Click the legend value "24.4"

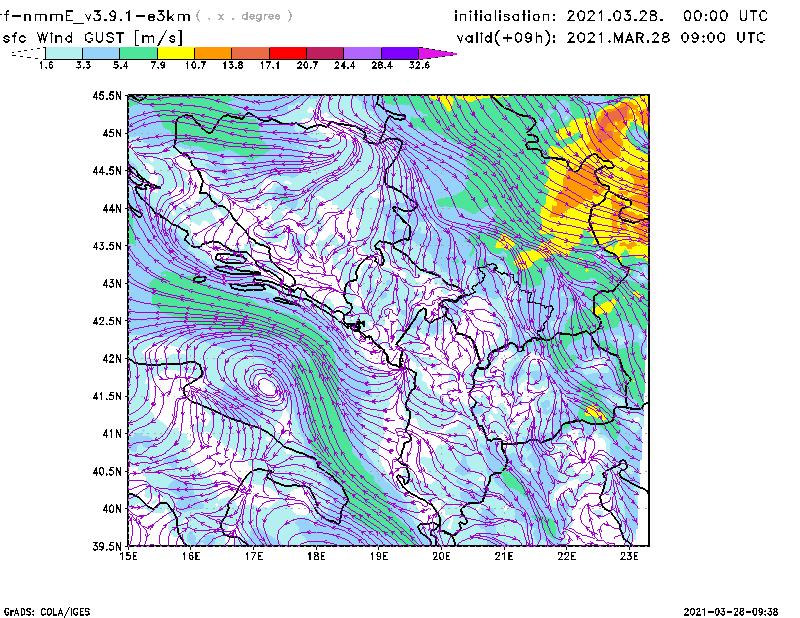[x=344, y=65]
